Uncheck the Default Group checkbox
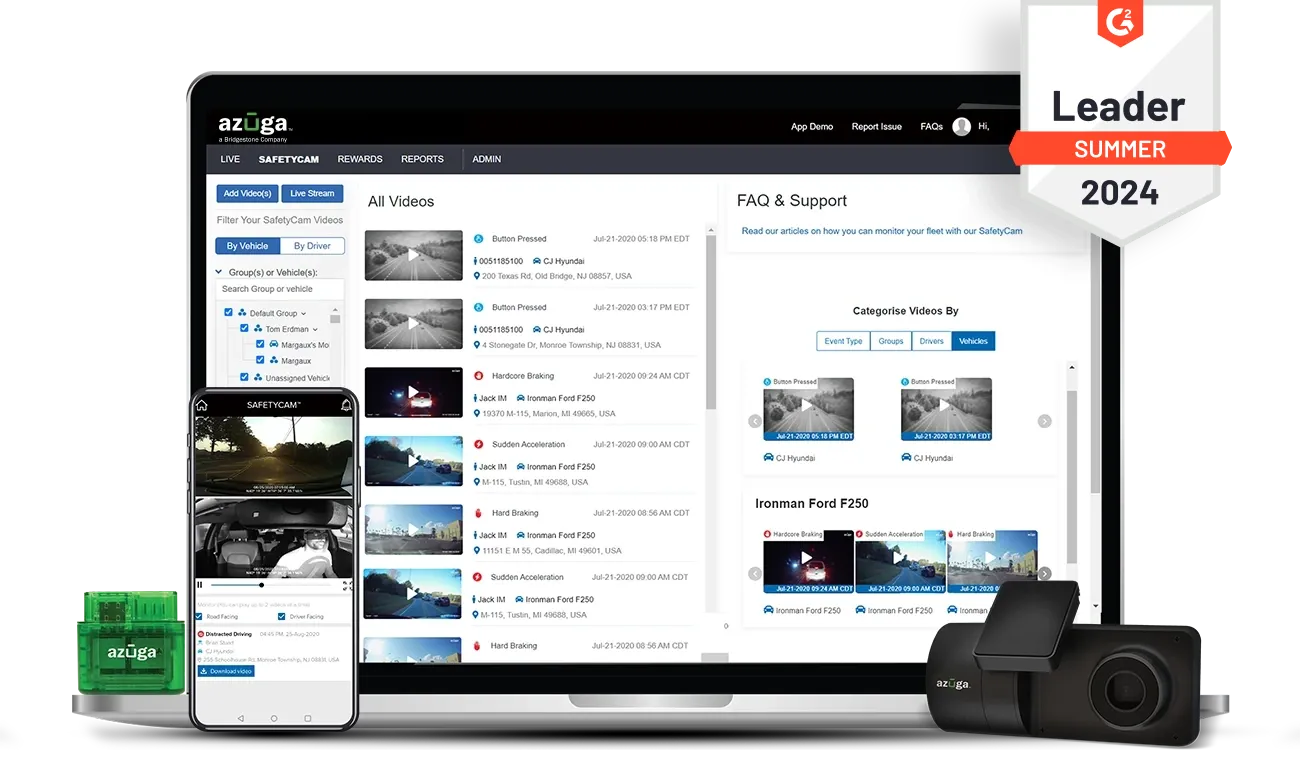The image size is (1300, 774). coord(229,313)
